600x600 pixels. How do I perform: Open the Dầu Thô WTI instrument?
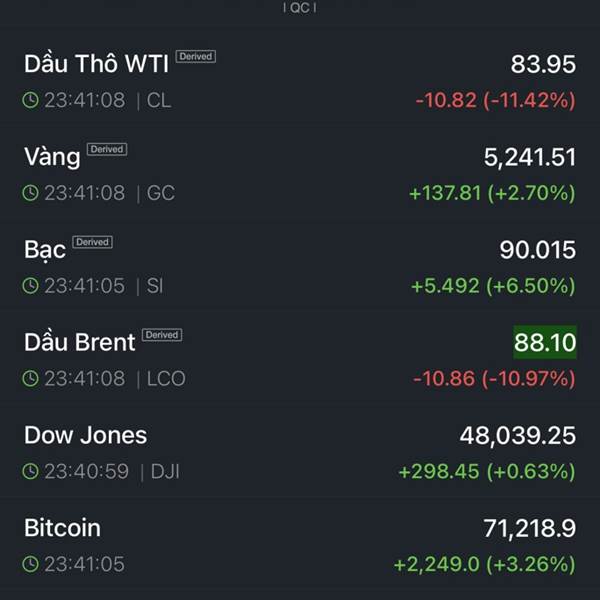tap(96, 64)
